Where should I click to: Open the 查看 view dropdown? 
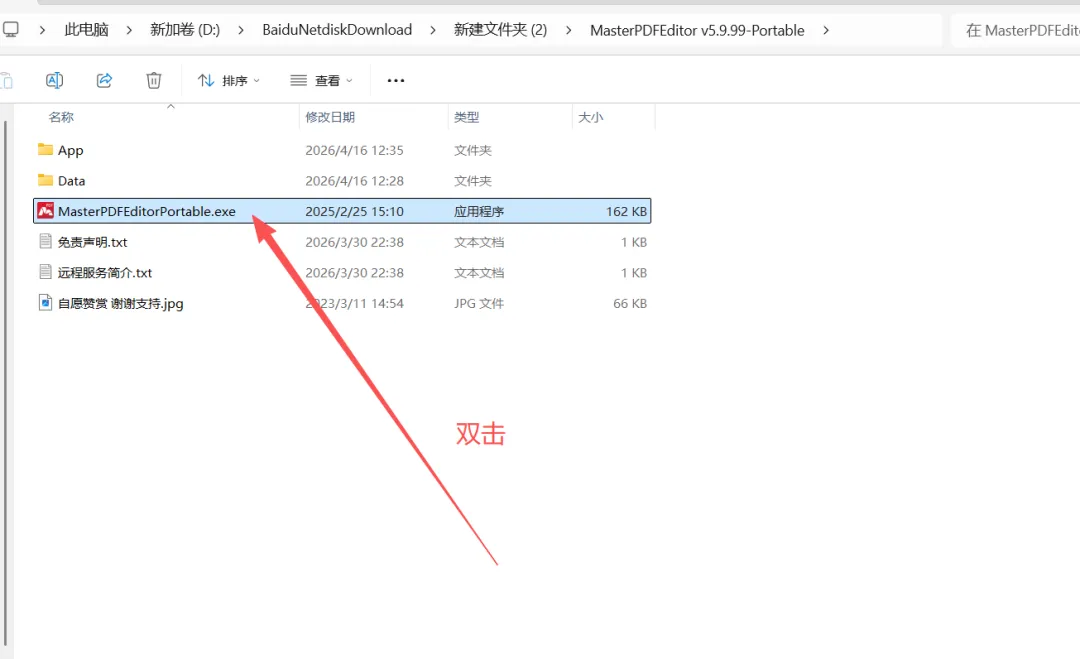click(x=321, y=81)
